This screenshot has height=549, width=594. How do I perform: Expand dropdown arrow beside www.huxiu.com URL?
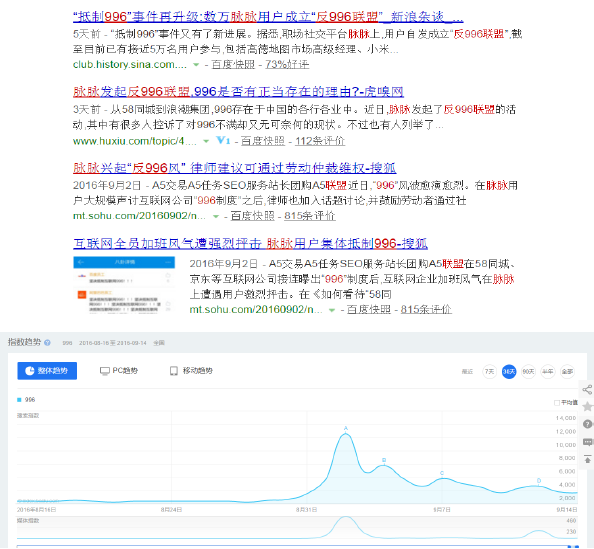206,141
